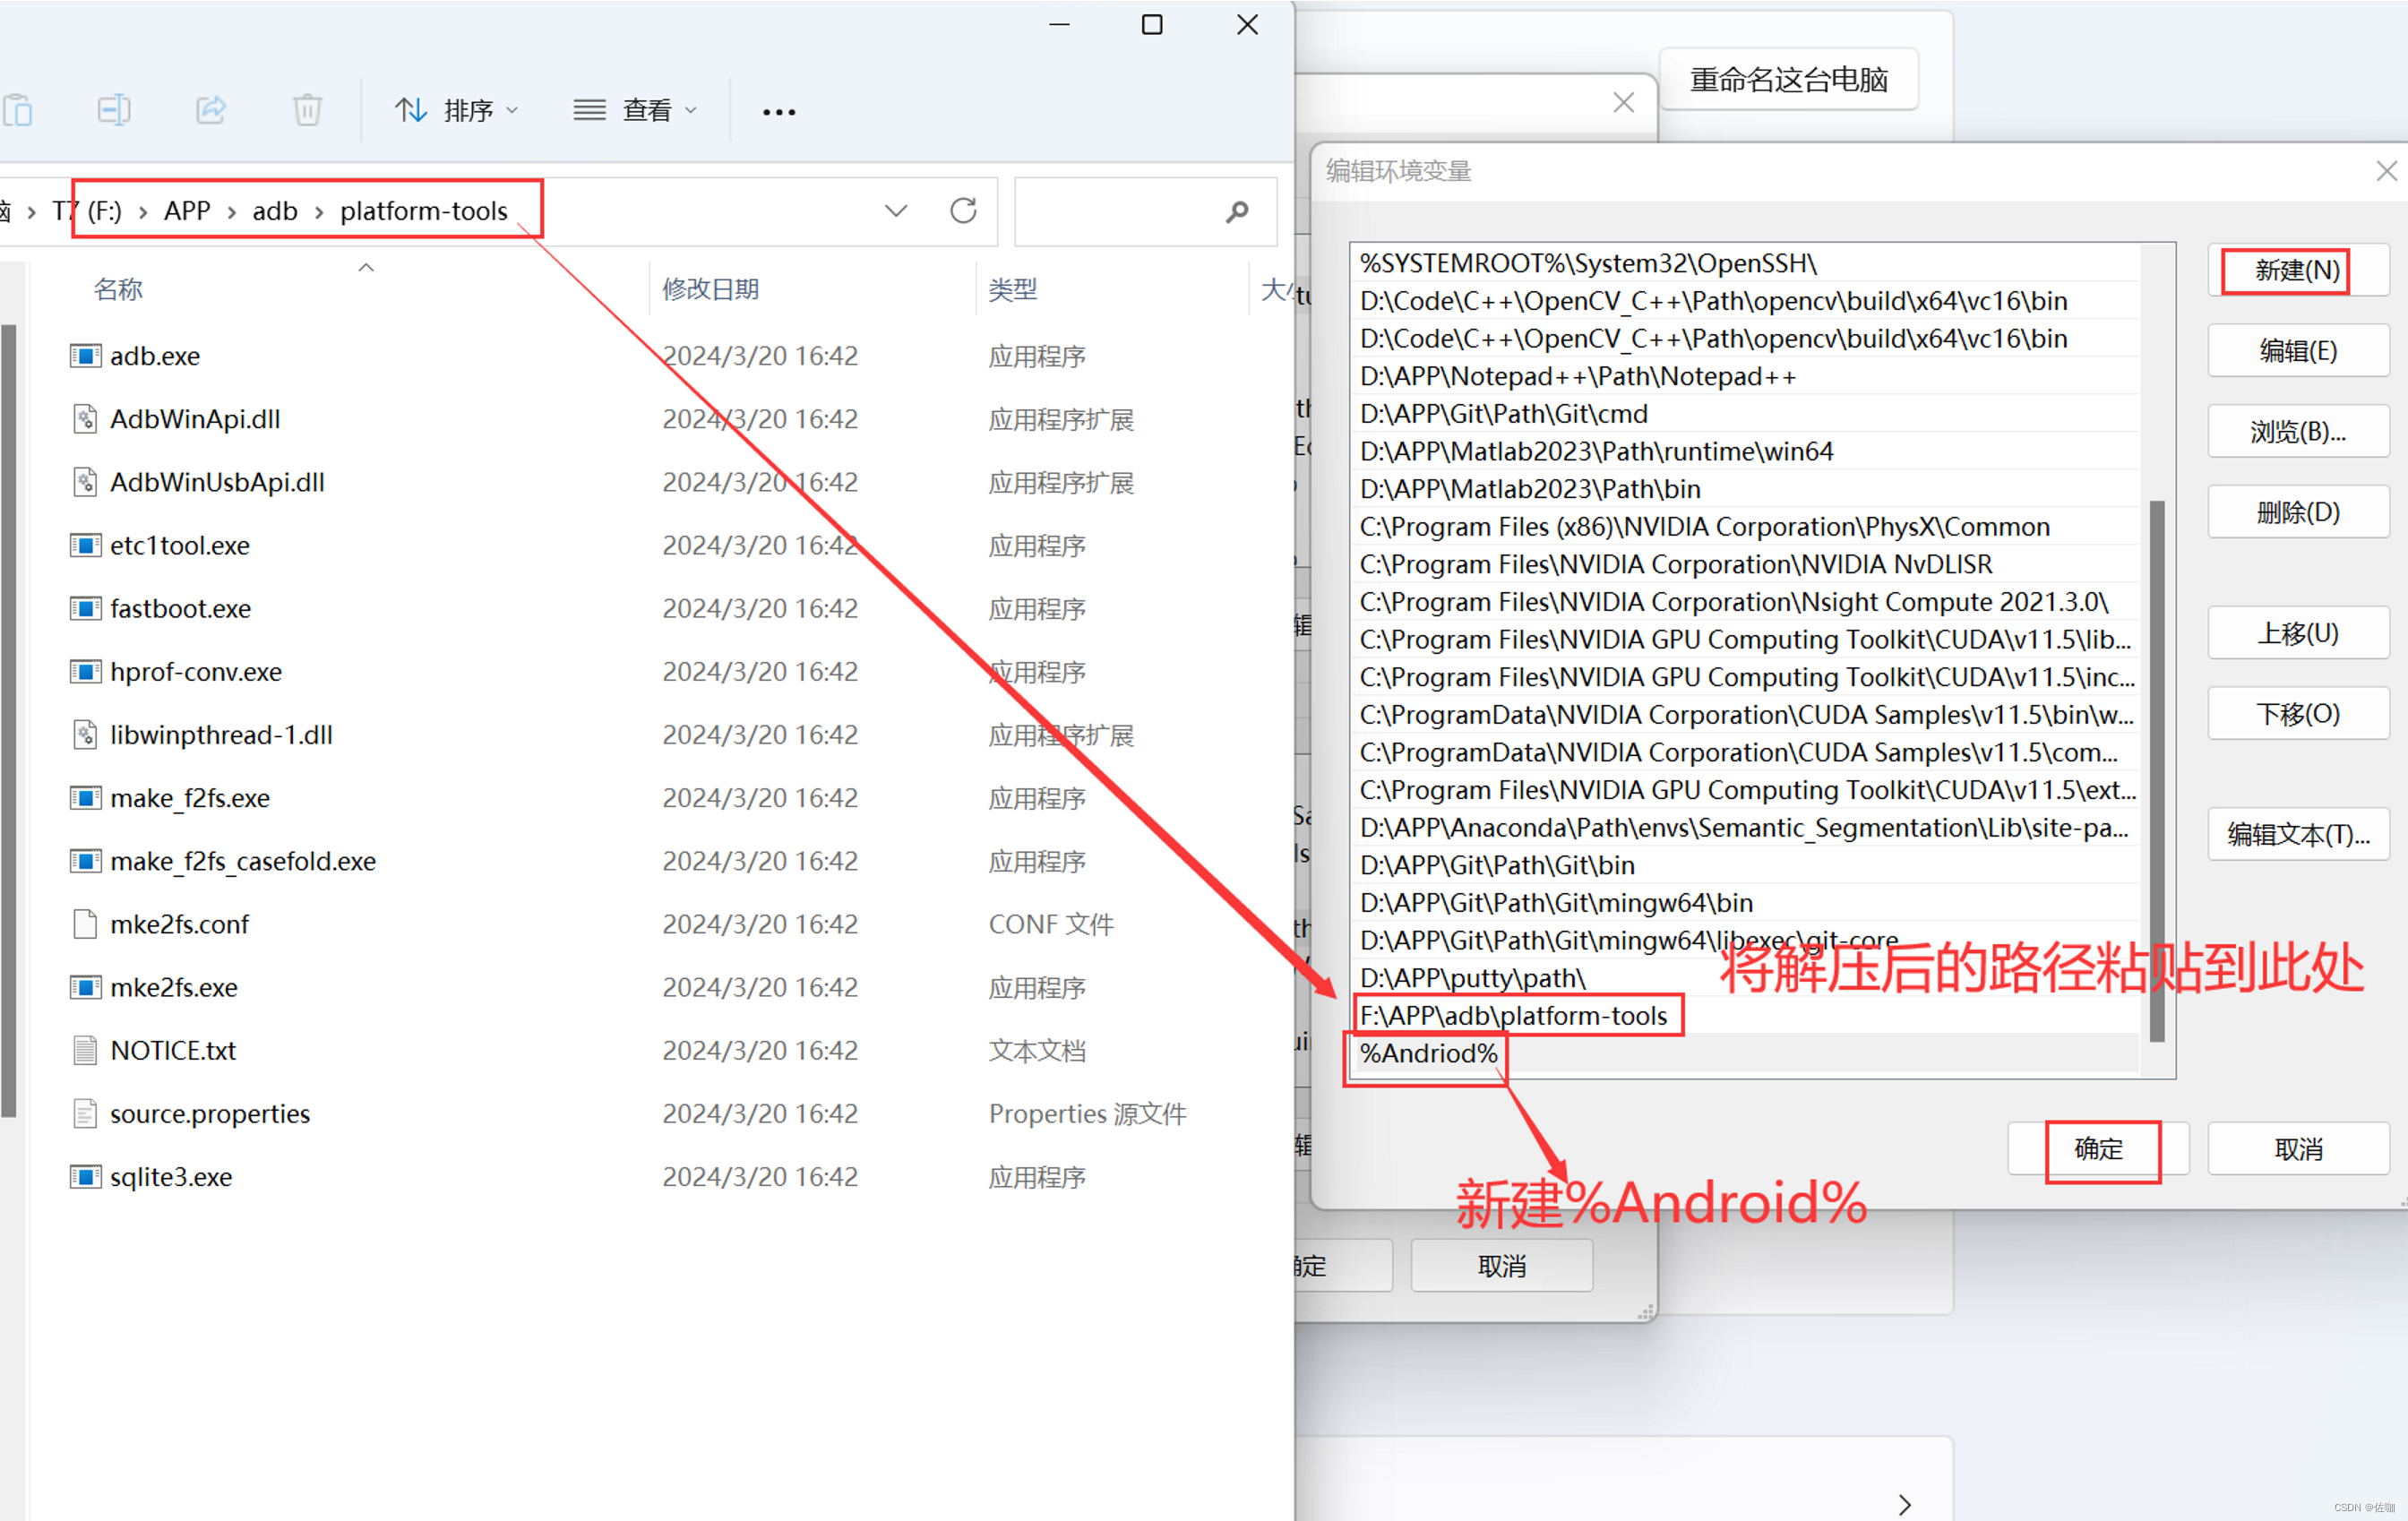Click the paste icon in Explorer toolbar
This screenshot has height=1521, width=2408.
point(18,110)
